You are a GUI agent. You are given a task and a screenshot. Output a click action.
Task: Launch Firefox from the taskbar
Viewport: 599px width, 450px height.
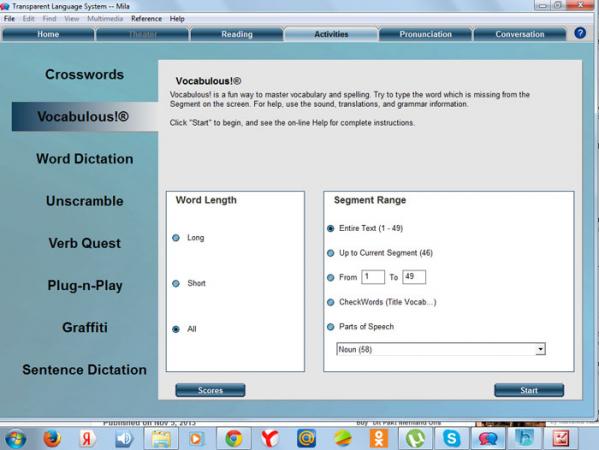(52, 438)
